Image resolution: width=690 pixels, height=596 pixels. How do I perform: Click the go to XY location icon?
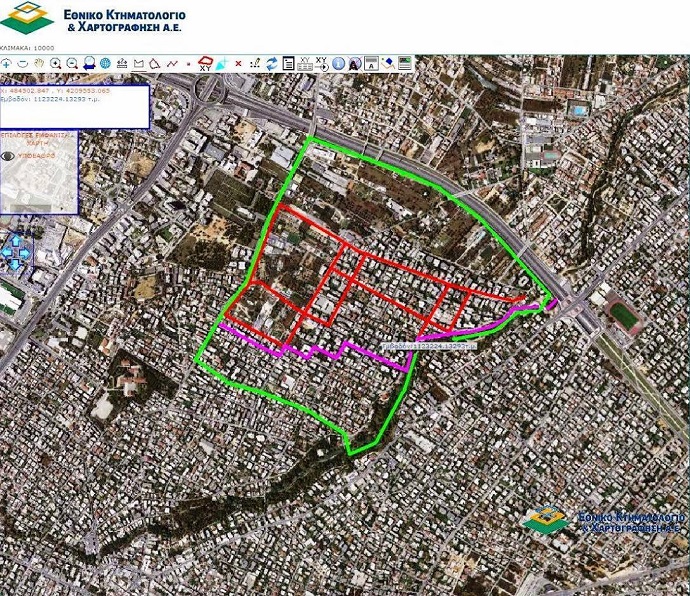point(322,63)
